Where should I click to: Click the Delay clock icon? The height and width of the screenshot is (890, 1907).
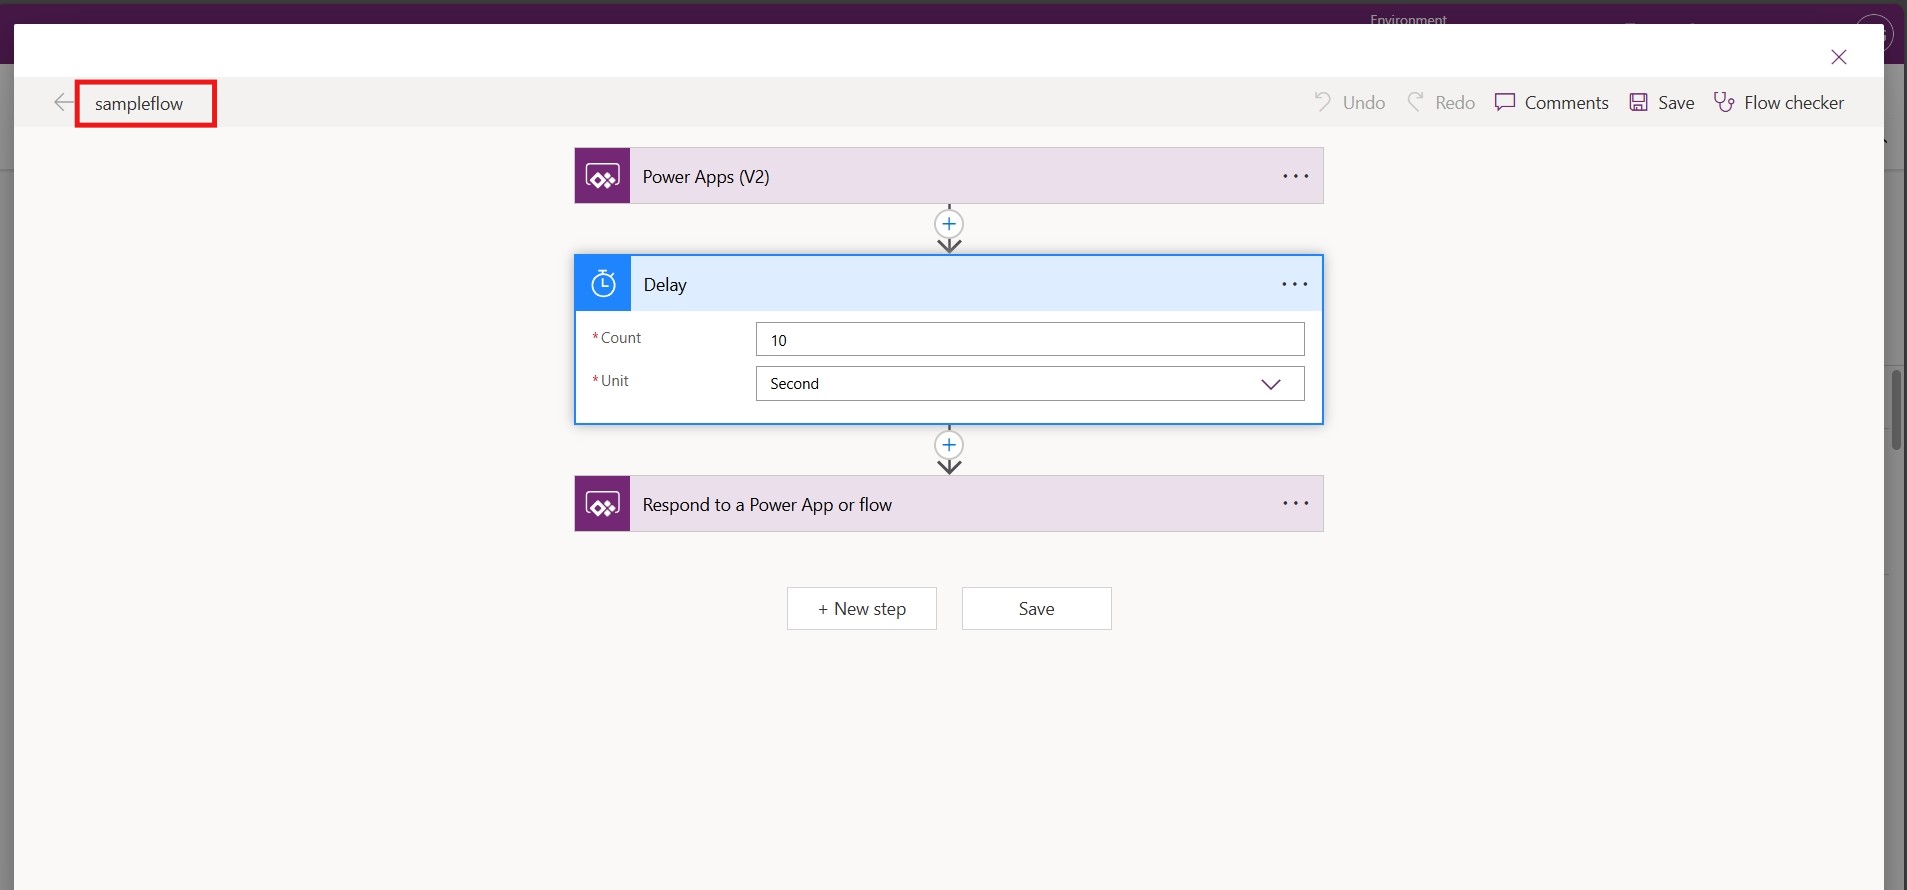pos(603,284)
